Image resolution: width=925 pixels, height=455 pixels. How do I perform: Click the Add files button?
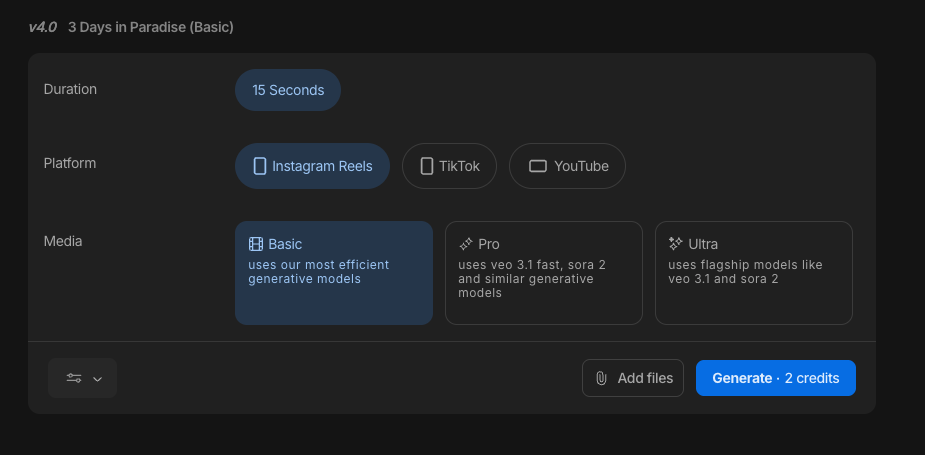click(x=633, y=378)
